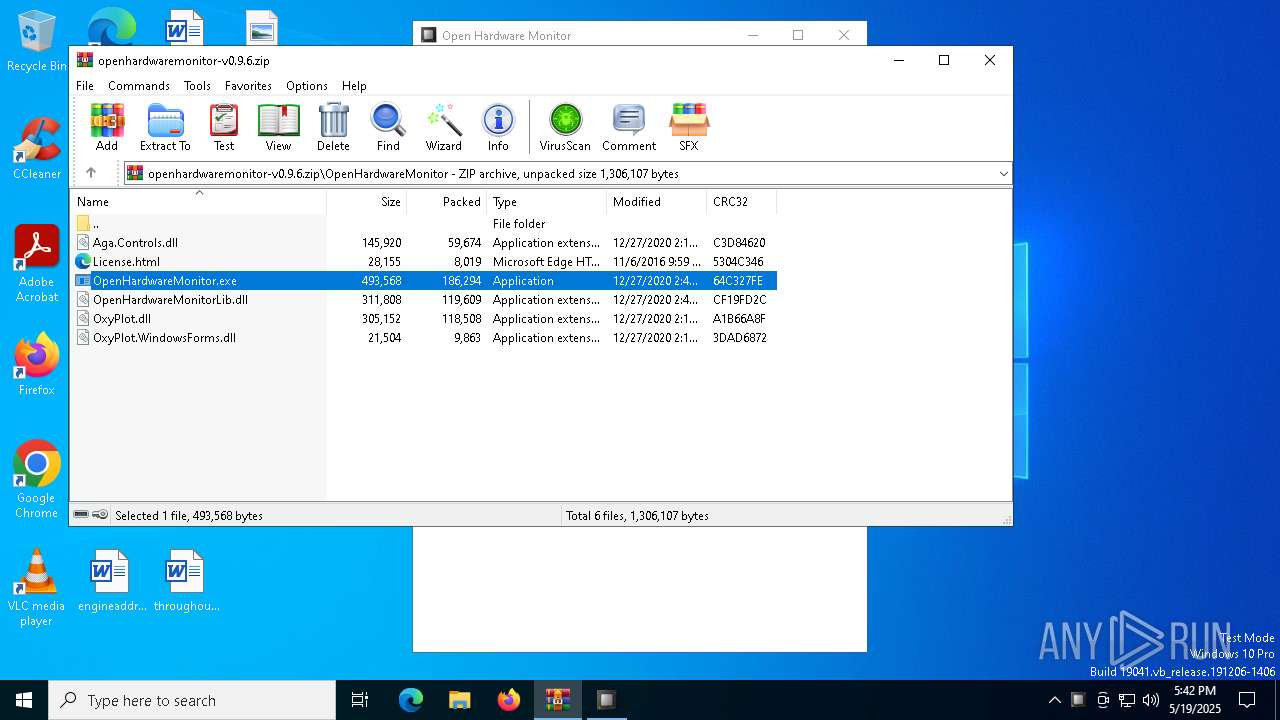Screen dimensions: 1280x720
Task: Open Firefox desktop shortcut
Action: [x=36, y=365]
